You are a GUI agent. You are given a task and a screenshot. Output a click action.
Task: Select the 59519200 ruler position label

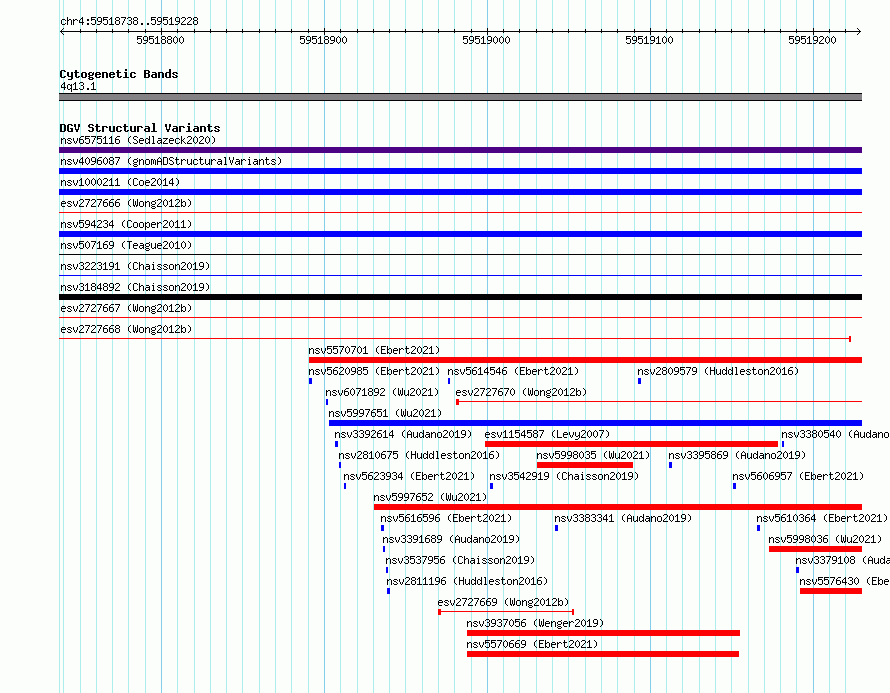(x=812, y=40)
